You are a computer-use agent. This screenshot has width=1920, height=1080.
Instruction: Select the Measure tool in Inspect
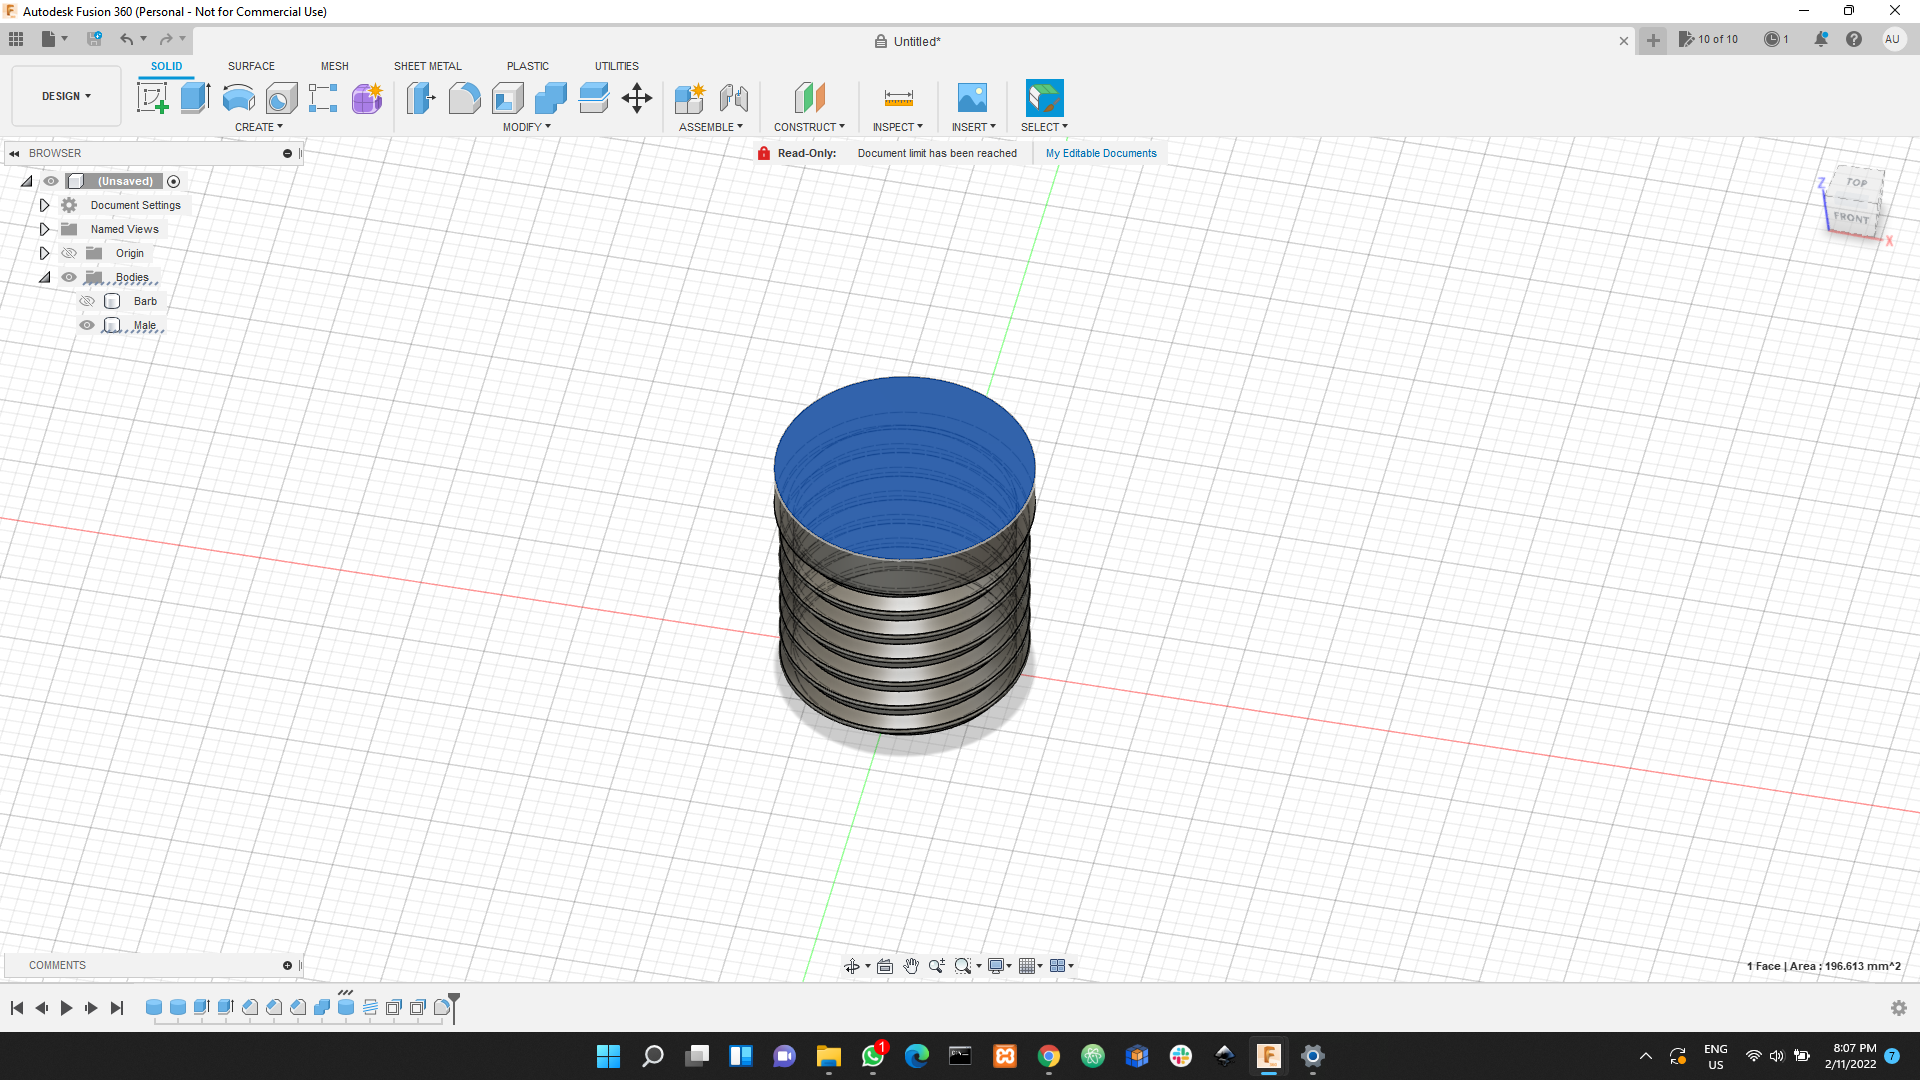pyautogui.click(x=897, y=97)
